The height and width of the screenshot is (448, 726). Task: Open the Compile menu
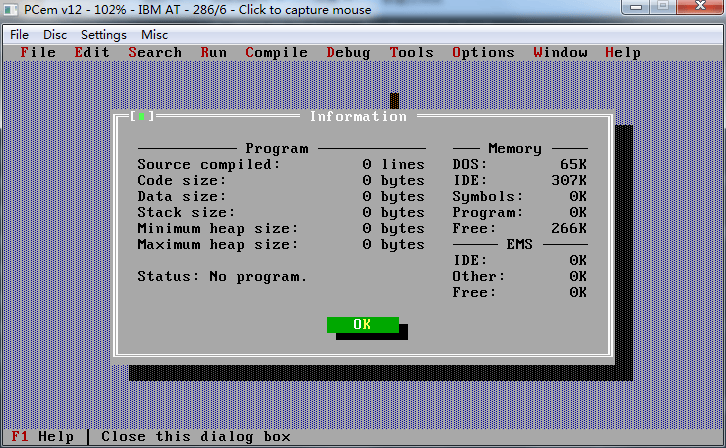[276, 53]
